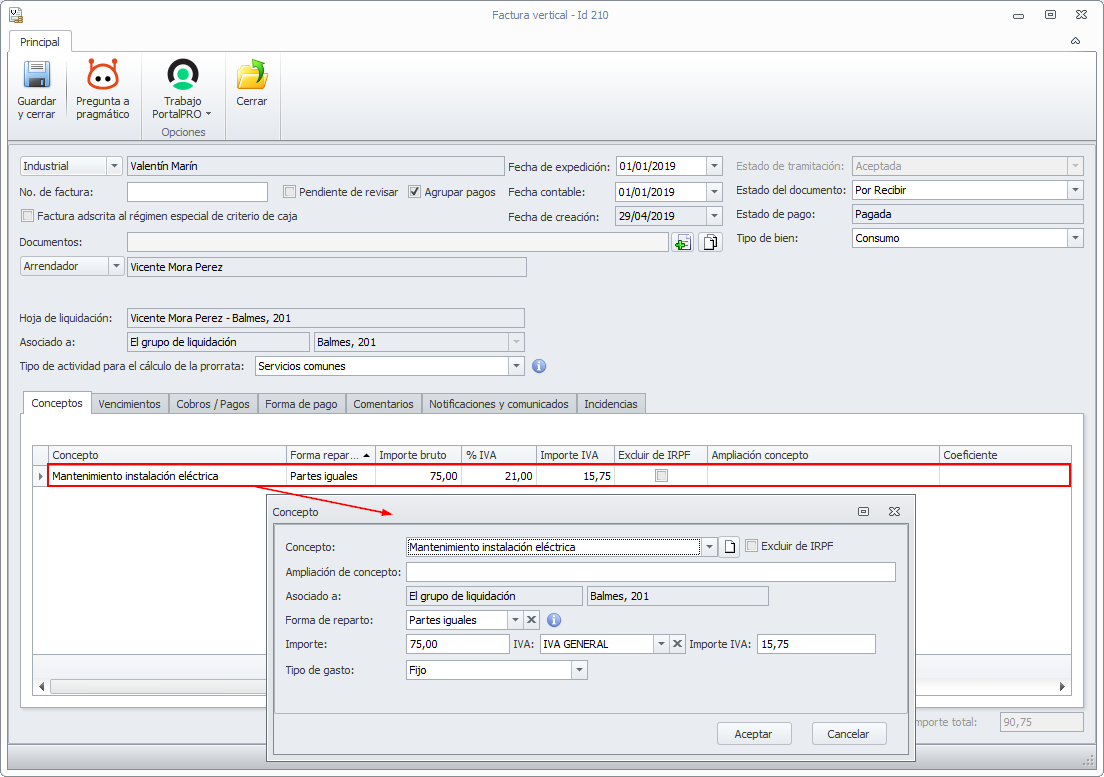Image resolution: width=1104 pixels, height=777 pixels.
Task: Clear the Forma de reparto with X
Action: pos(531,620)
